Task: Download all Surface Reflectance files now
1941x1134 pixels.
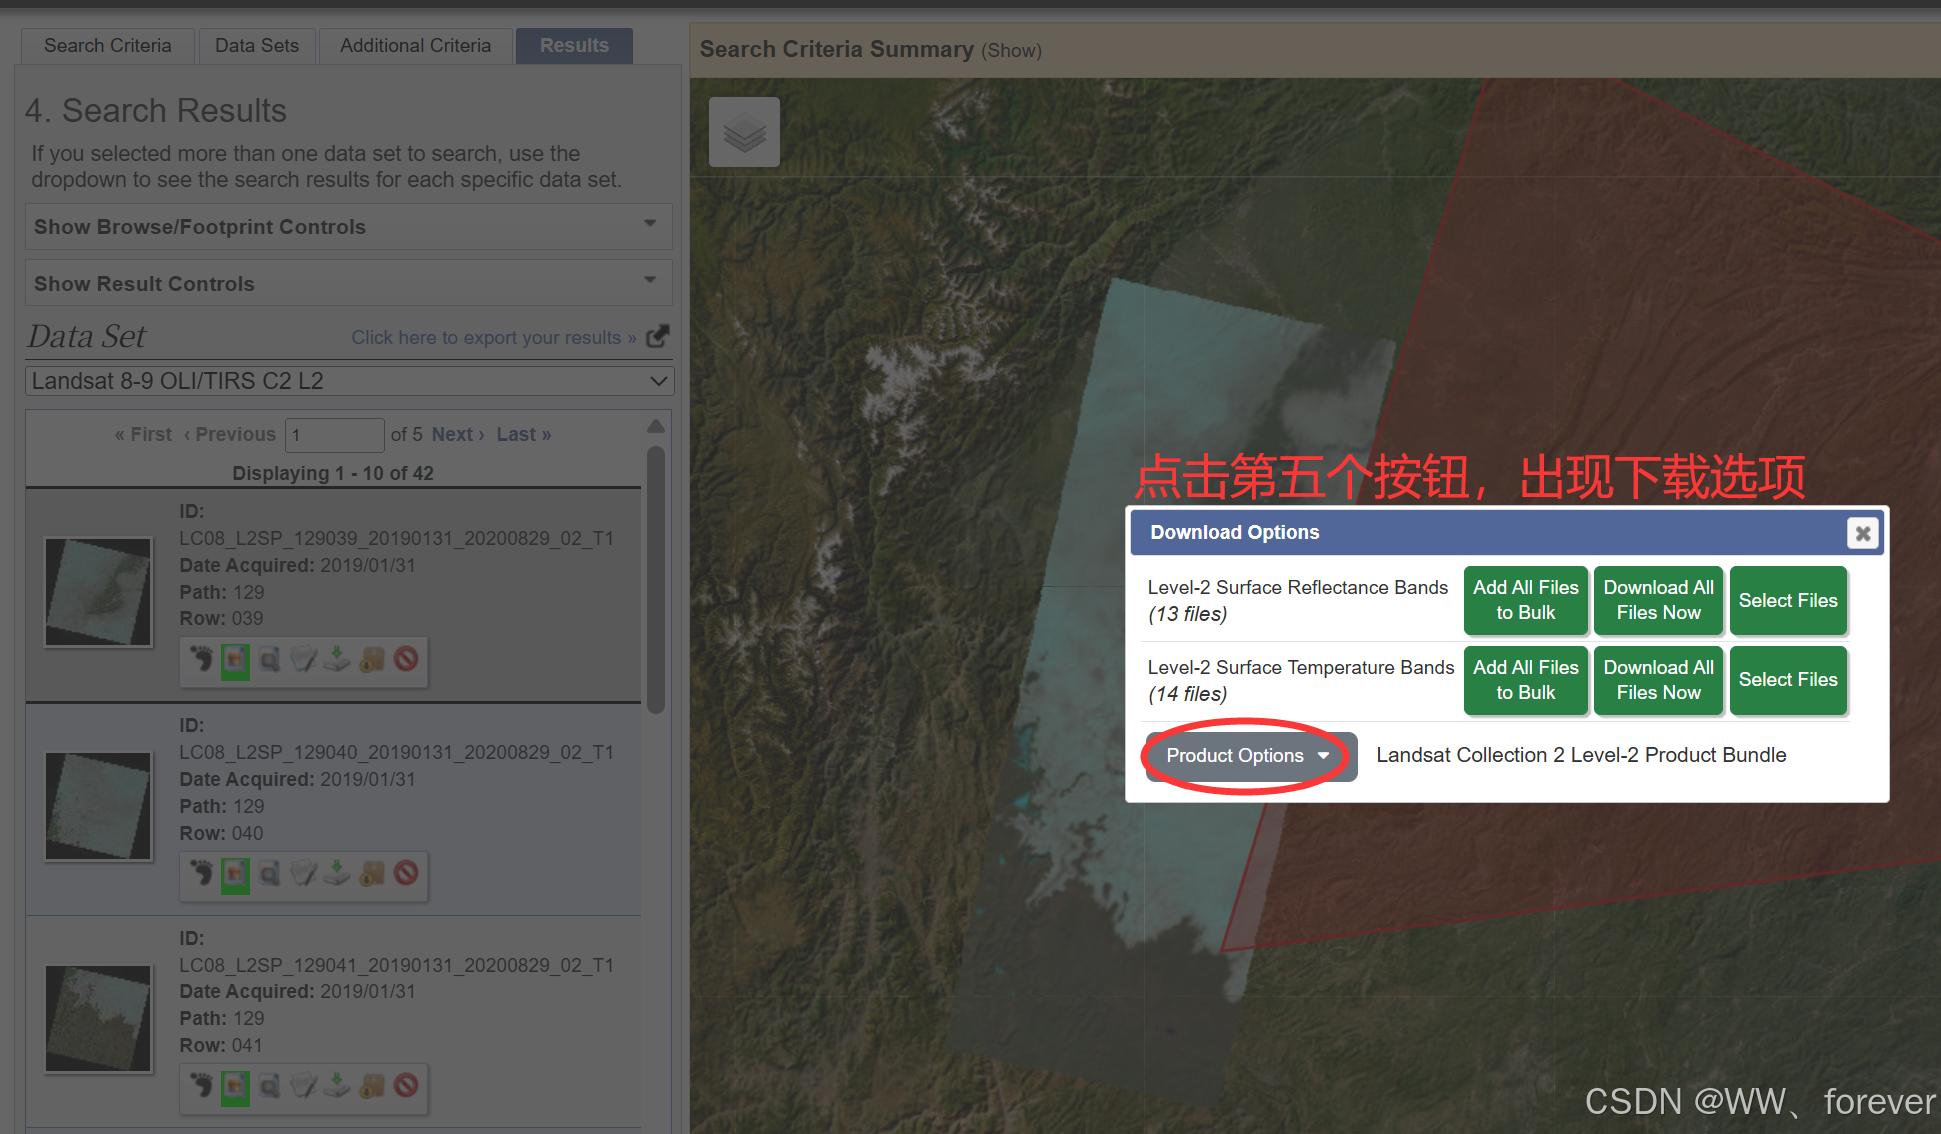Action: tap(1657, 600)
